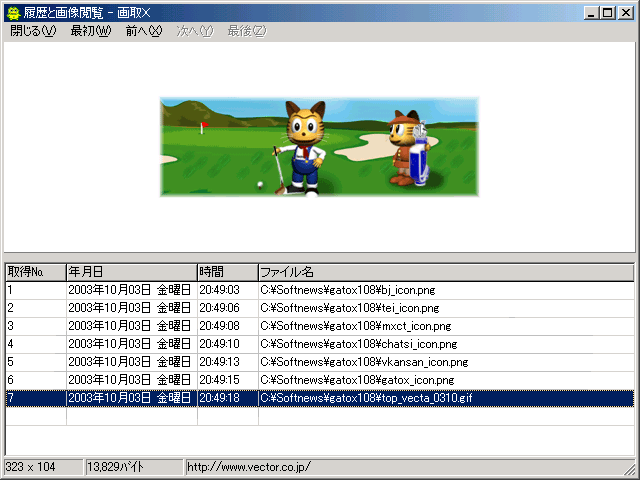The height and width of the screenshot is (480, 640).
Task: Click the 13,829バイト status bar entry
Action: click(x=134, y=467)
